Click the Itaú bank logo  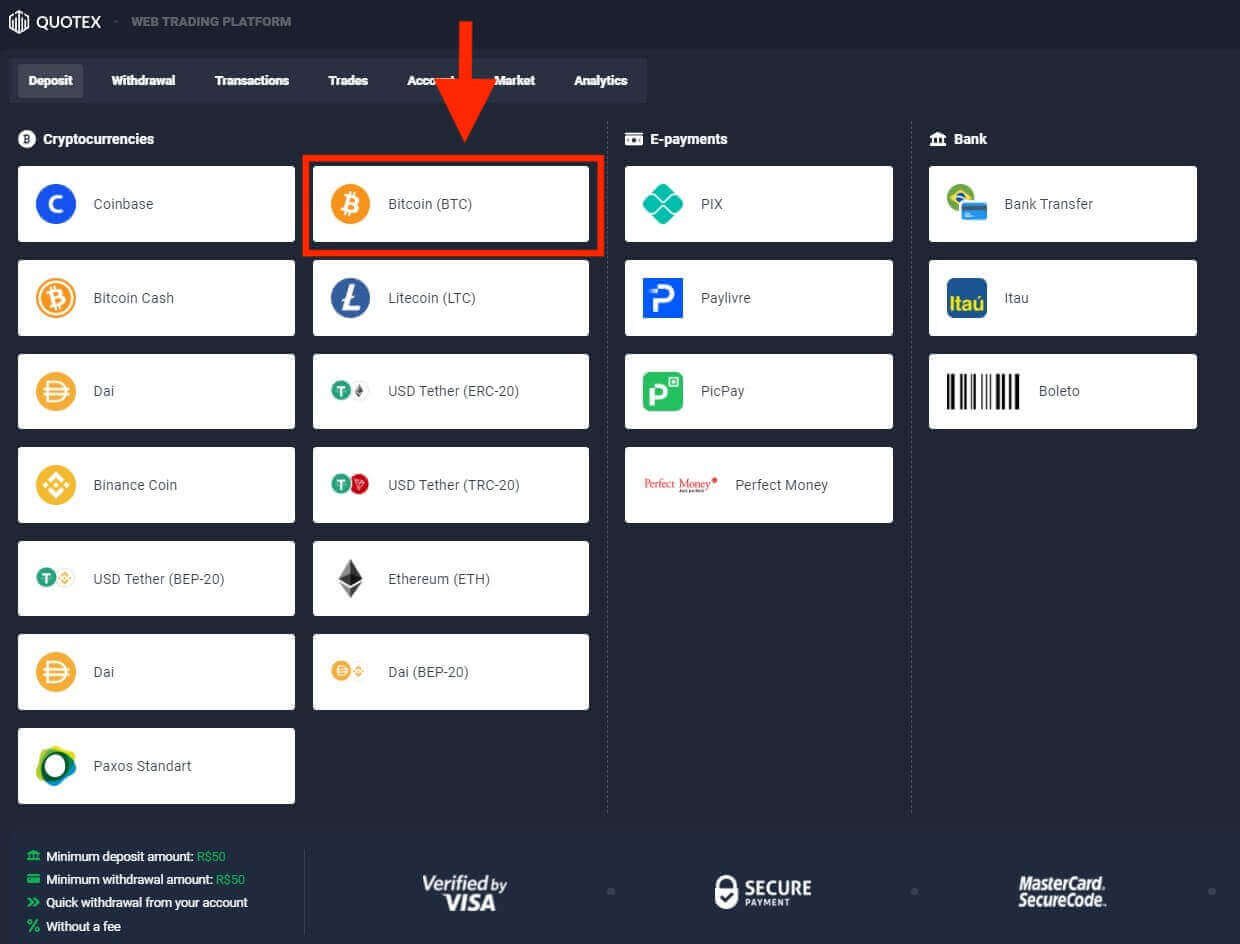point(966,298)
